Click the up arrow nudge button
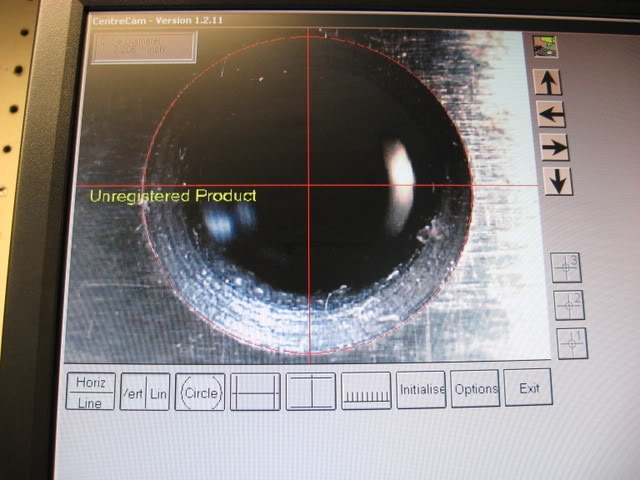 550,82
